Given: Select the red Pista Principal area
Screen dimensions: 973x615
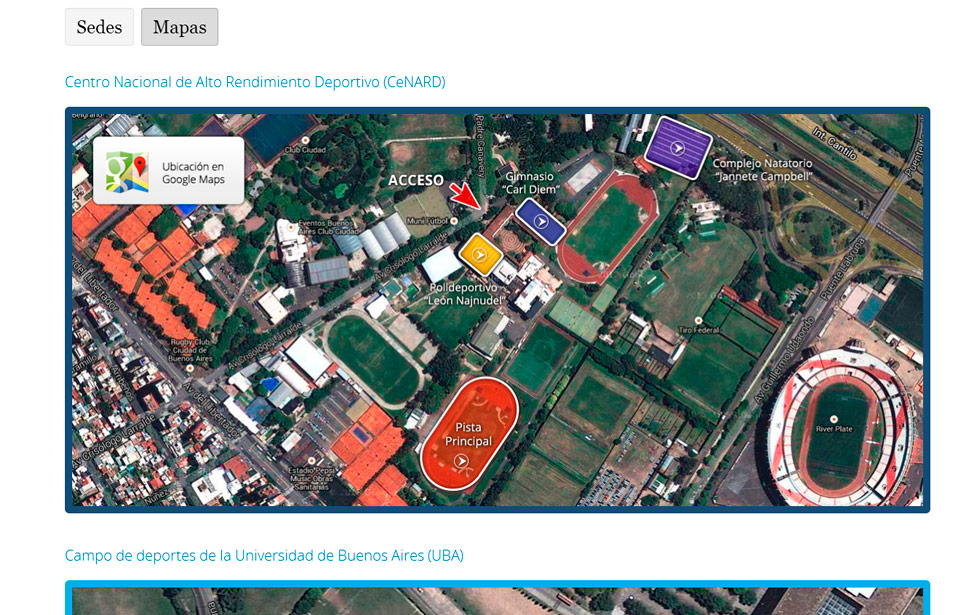Looking at the screenshot, I should click(x=469, y=434).
